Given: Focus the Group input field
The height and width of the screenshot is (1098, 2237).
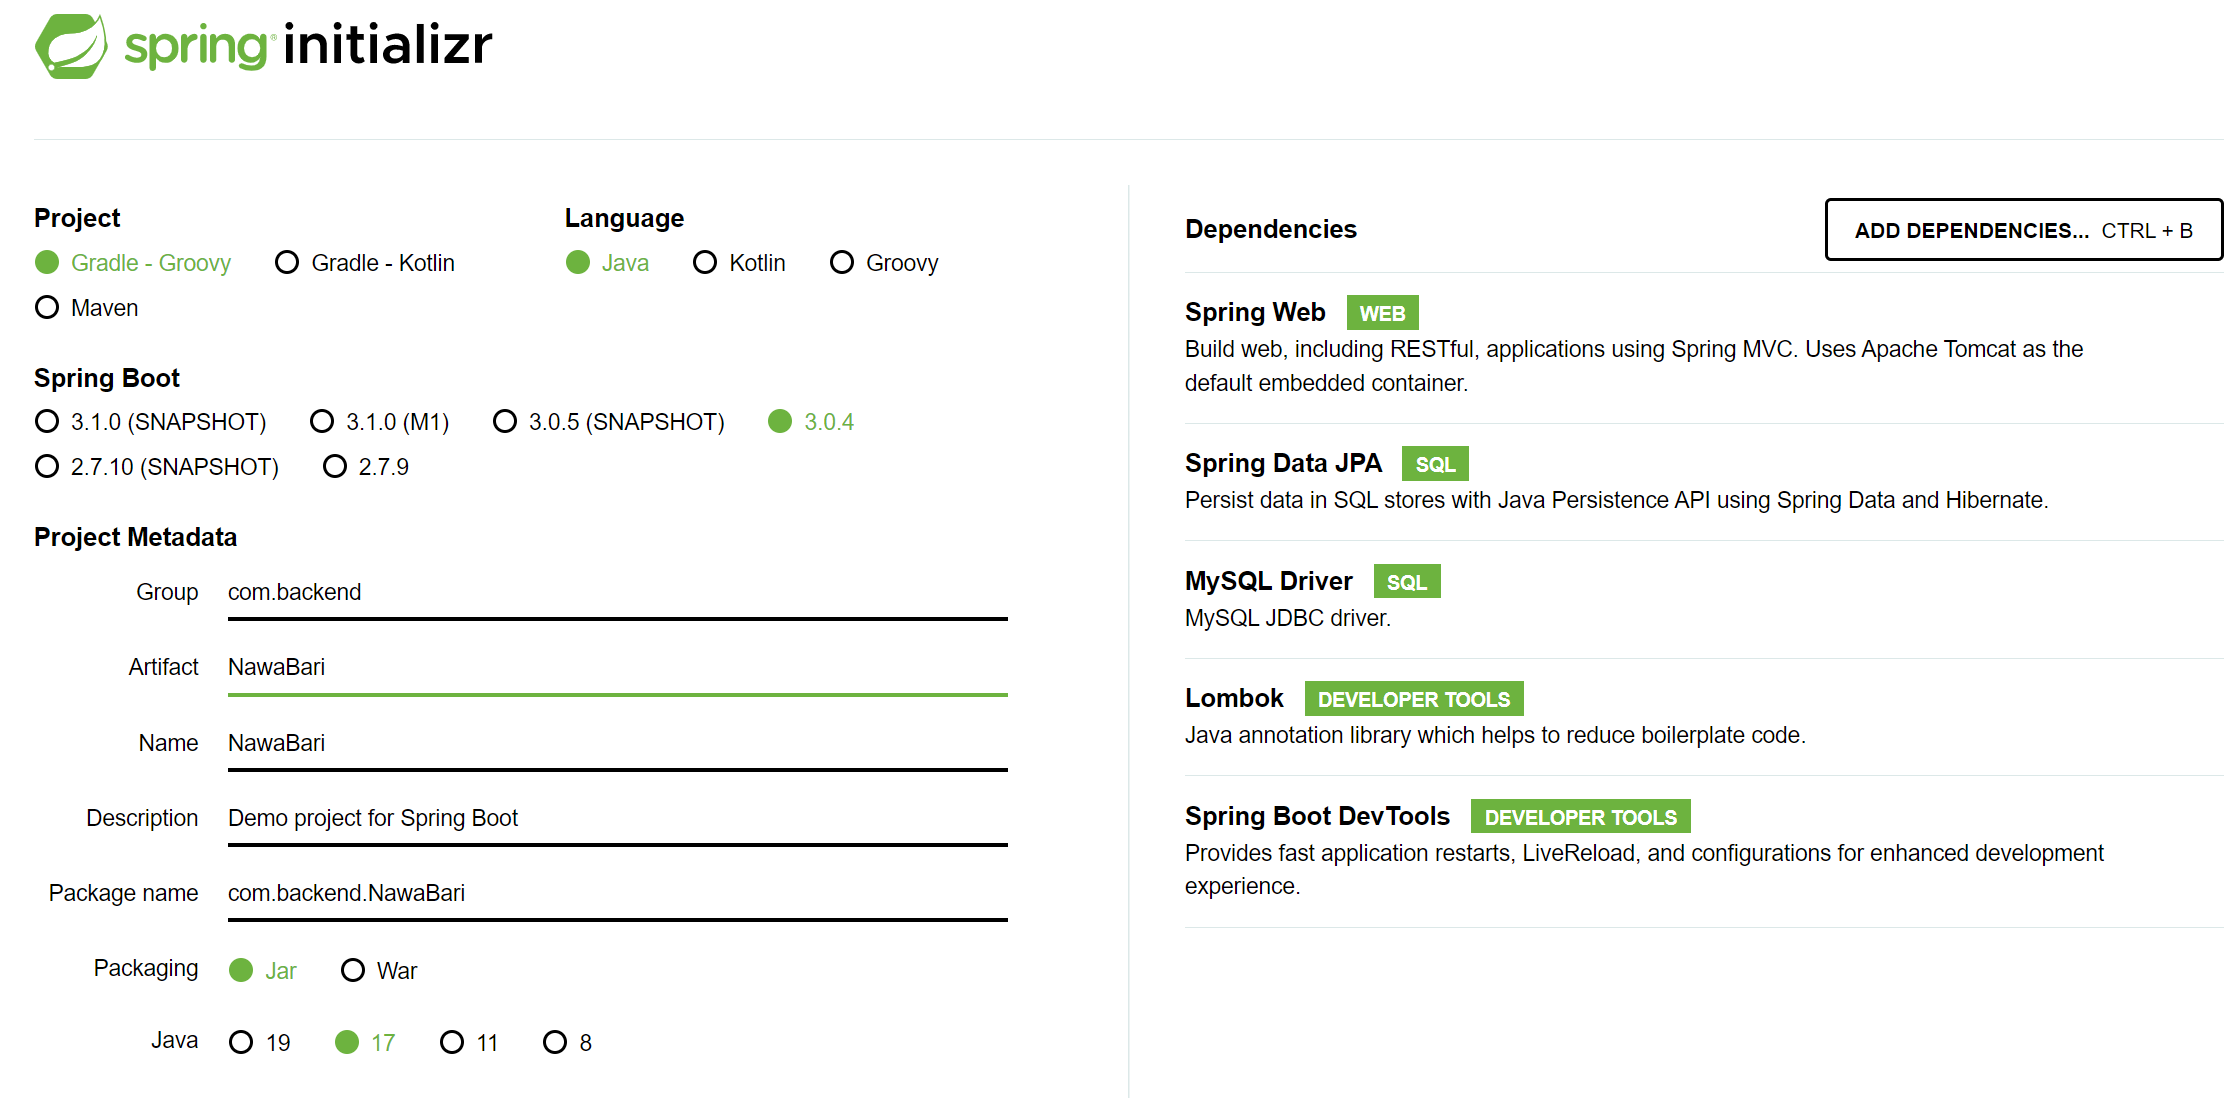Looking at the screenshot, I should tap(617, 593).
